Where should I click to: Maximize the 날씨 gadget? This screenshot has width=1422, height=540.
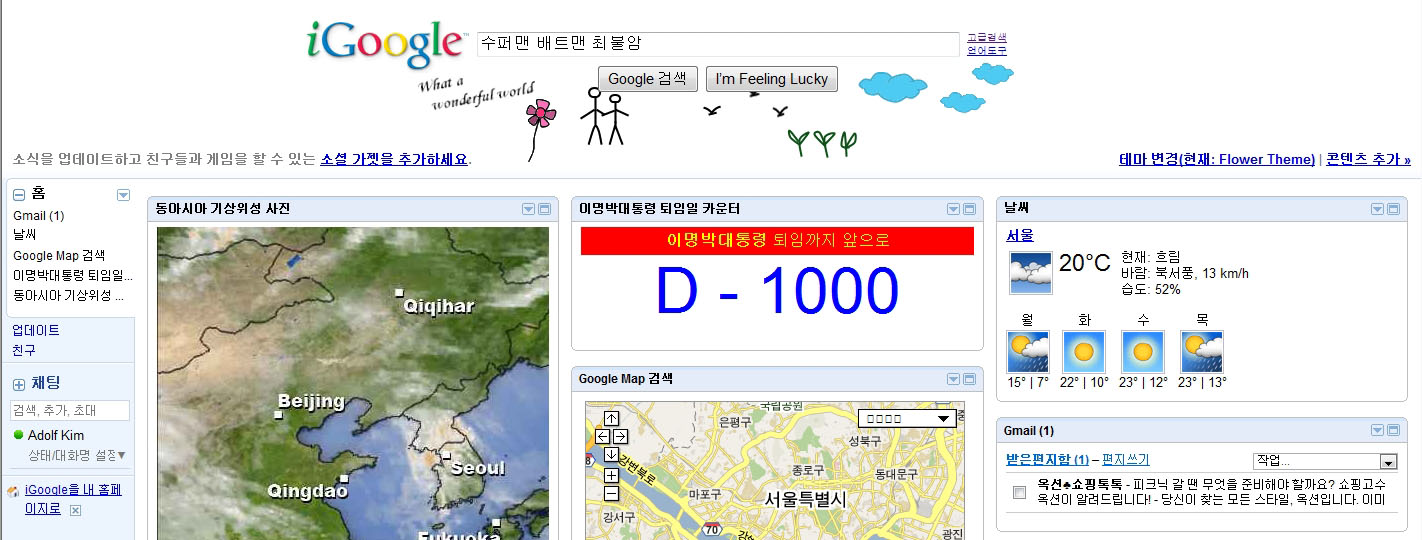1394,209
